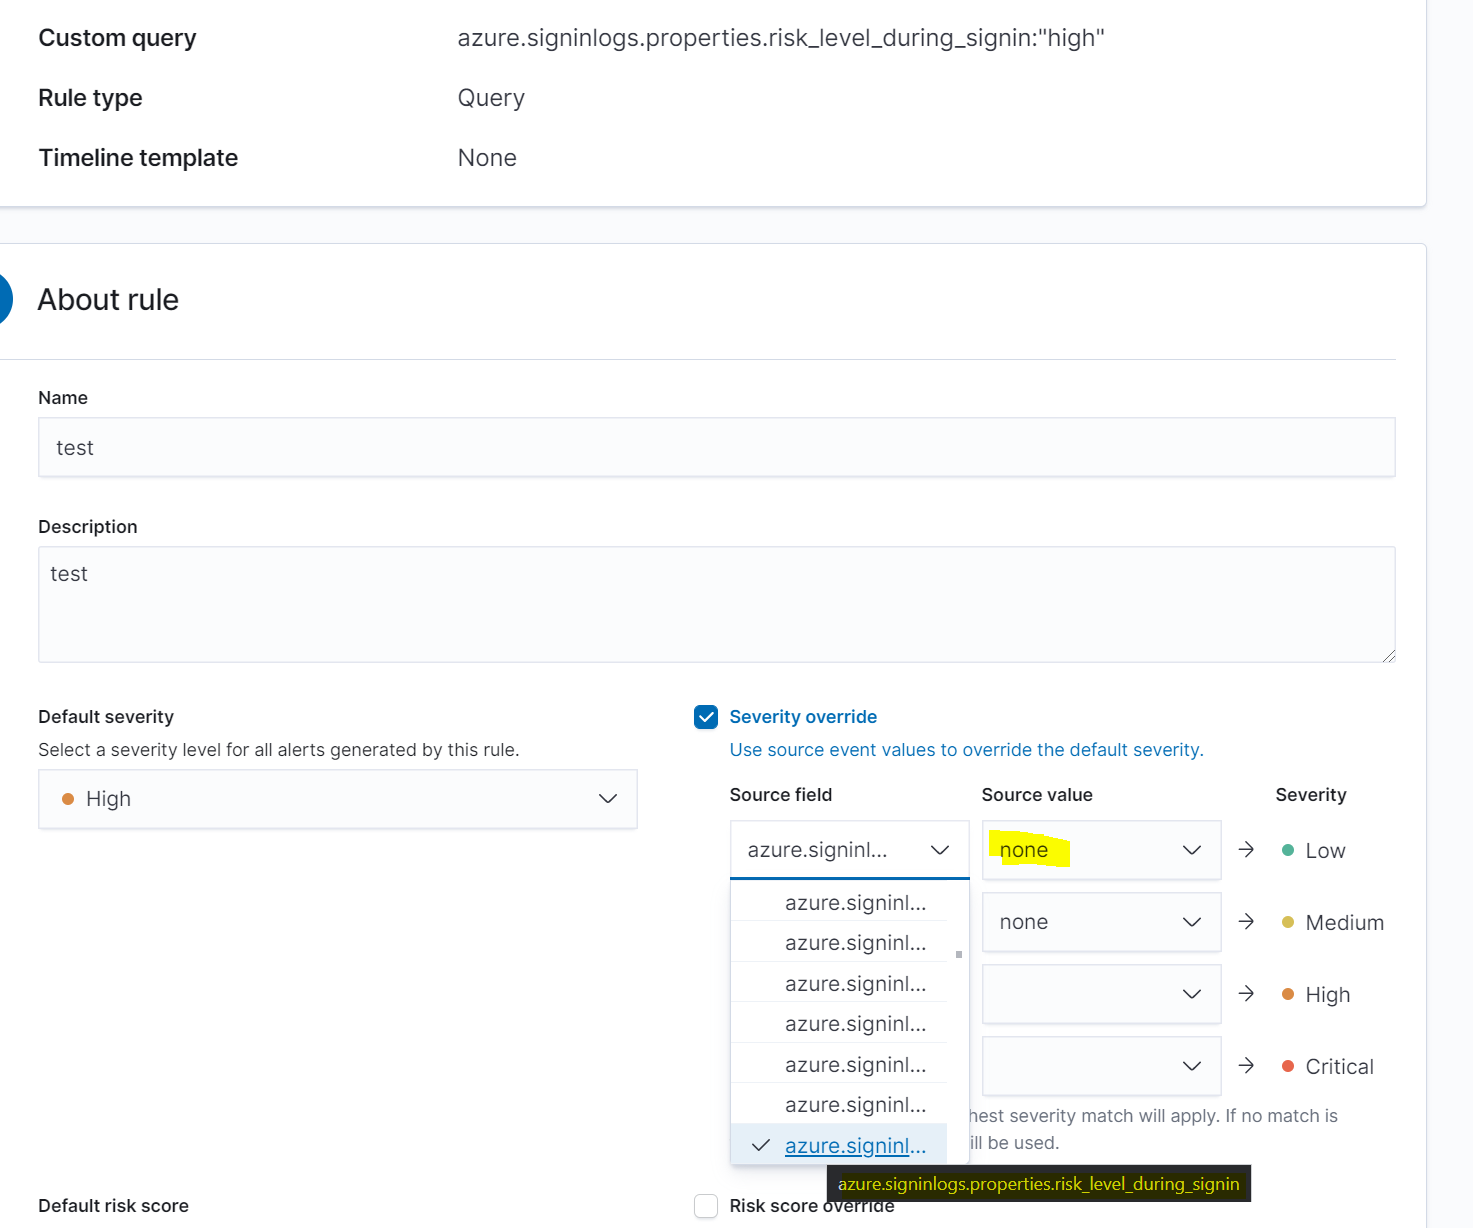Click the orange dot beside High severity
This screenshot has width=1473, height=1228.
(1286, 994)
